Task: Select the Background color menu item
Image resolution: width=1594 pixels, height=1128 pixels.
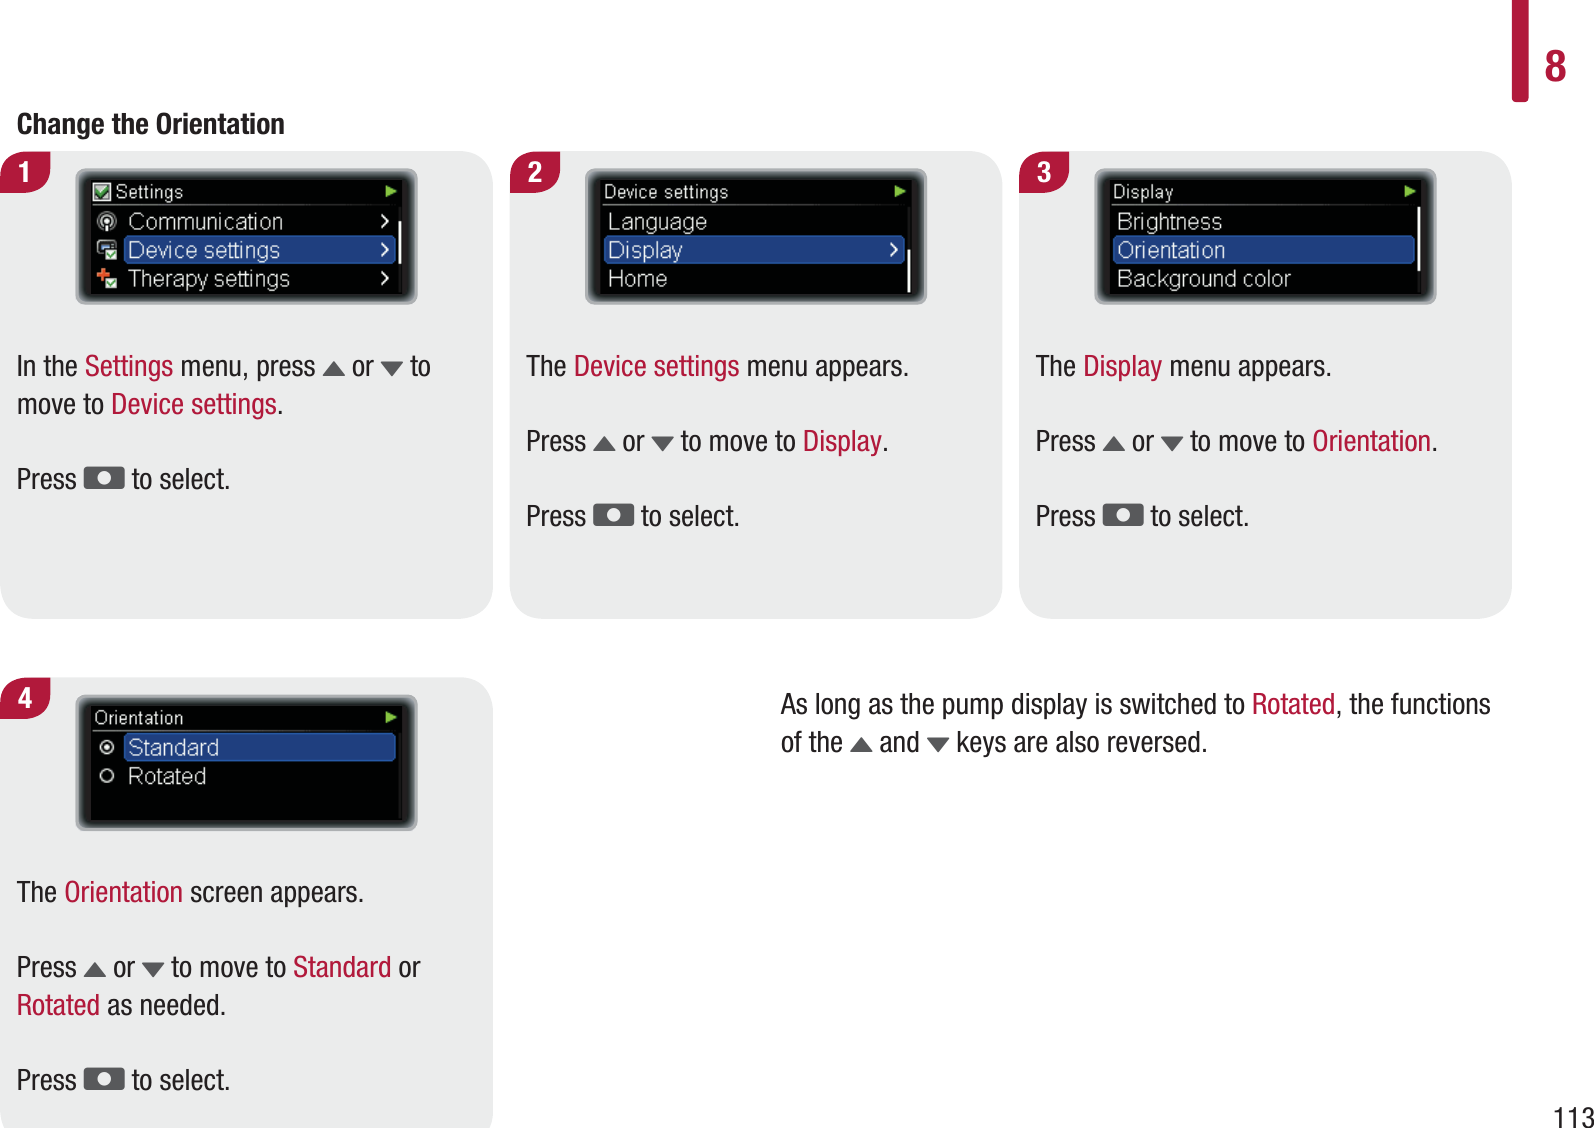Action: coord(1204,279)
